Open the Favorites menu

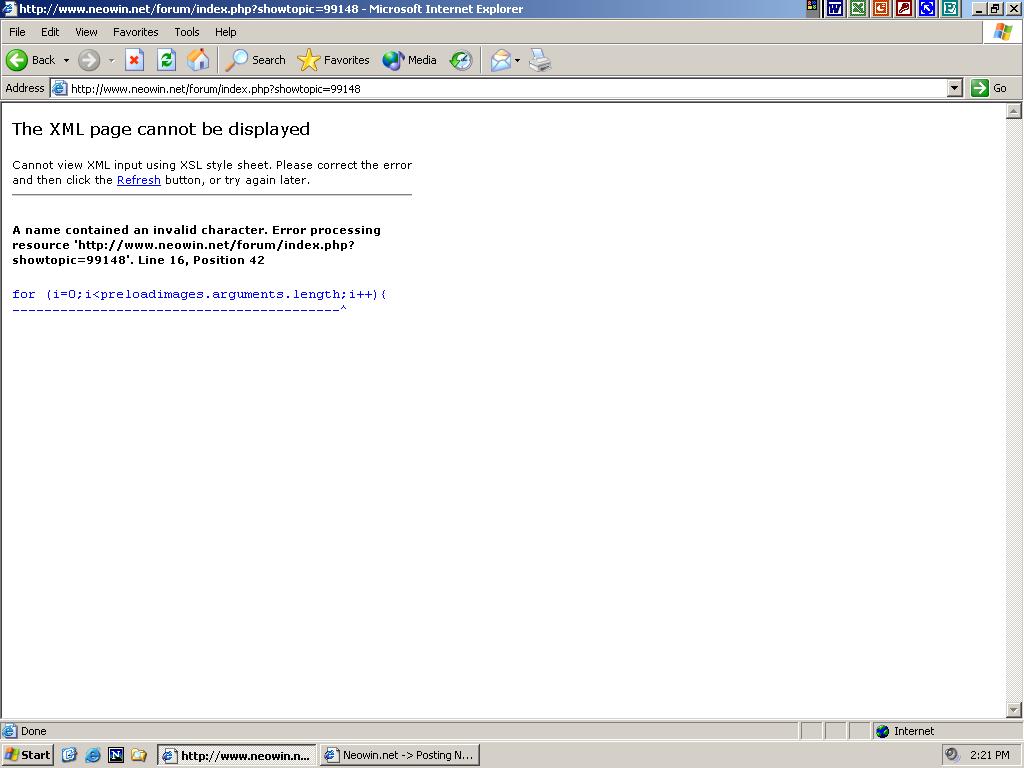[135, 31]
